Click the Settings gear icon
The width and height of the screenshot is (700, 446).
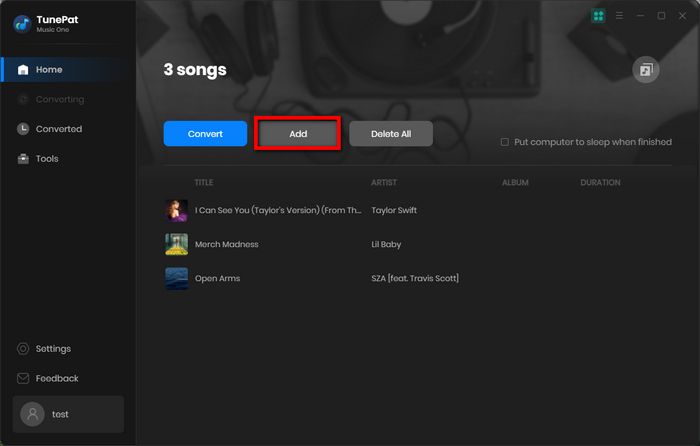tap(23, 349)
